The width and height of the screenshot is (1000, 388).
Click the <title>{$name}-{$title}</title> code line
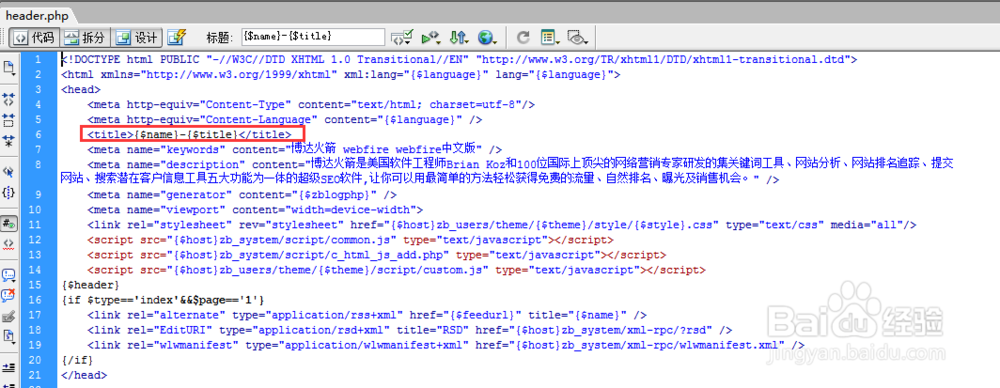tap(189, 134)
